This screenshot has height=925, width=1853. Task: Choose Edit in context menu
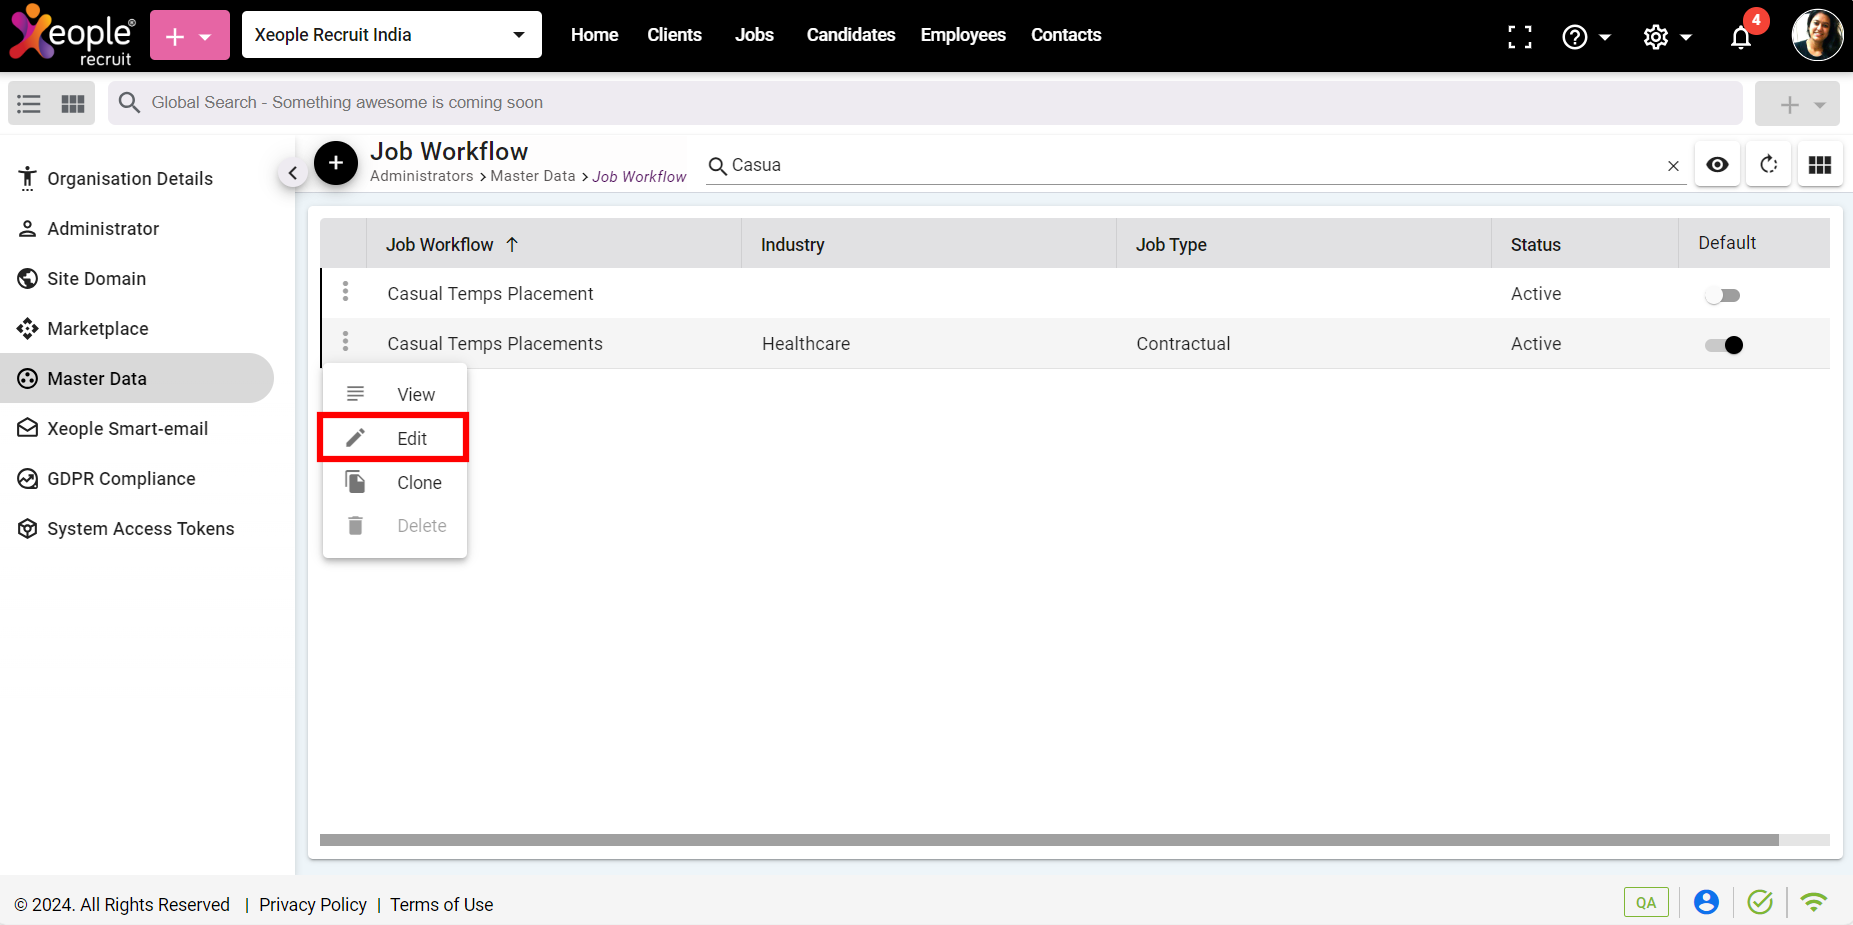click(x=393, y=438)
